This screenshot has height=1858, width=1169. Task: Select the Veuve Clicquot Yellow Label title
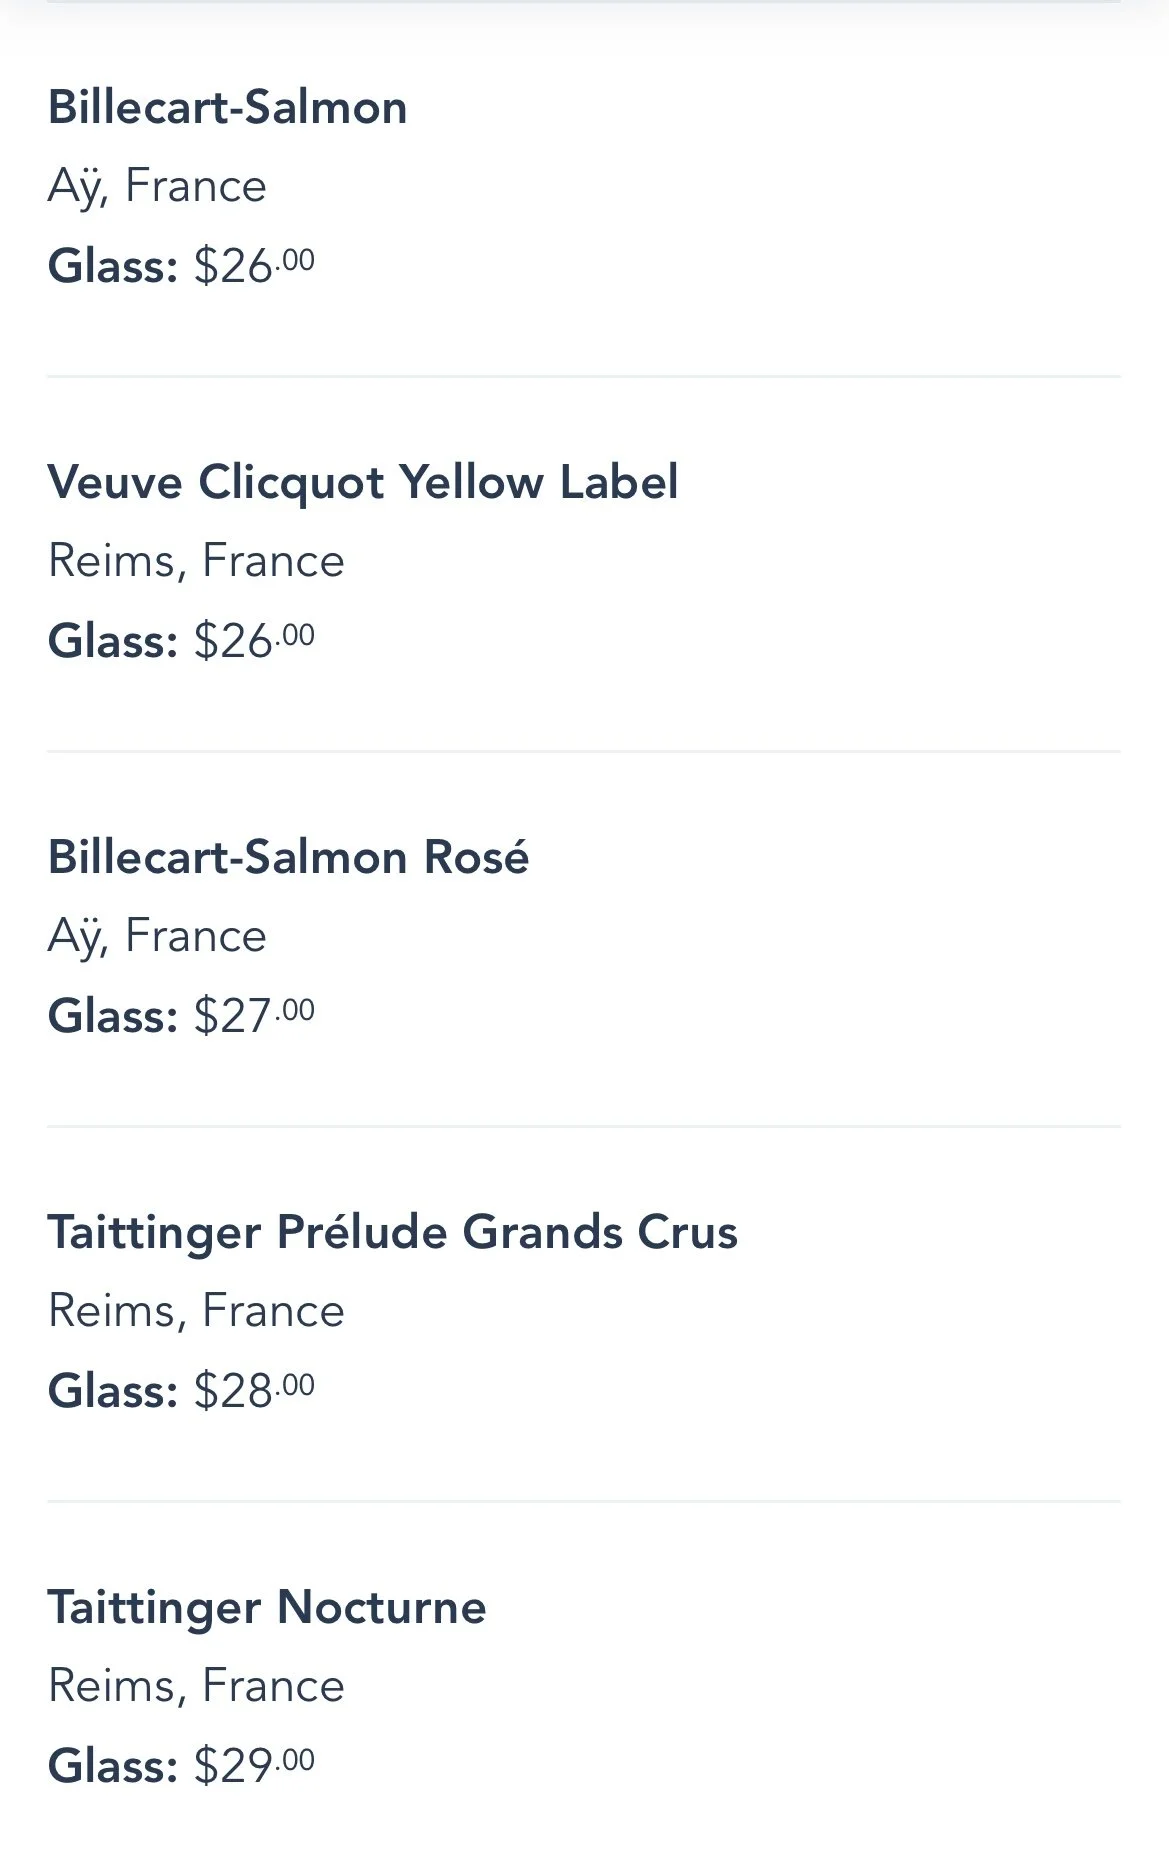click(362, 482)
